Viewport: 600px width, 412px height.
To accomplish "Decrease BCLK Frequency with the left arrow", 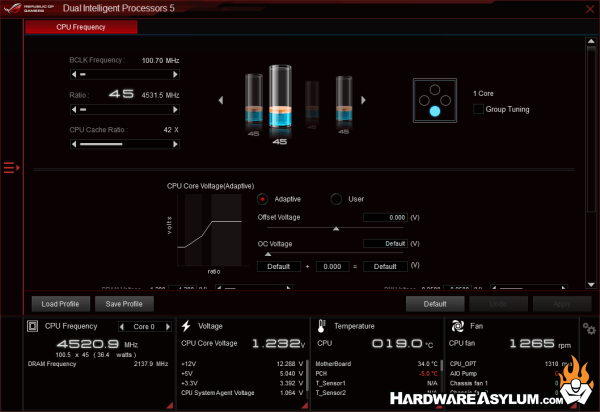I will click(74, 74).
